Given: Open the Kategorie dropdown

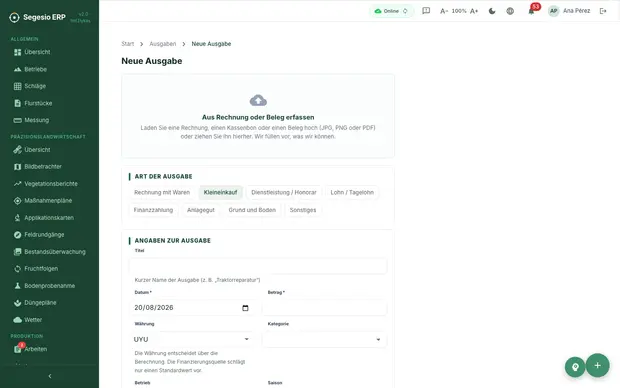Looking at the screenshot, I should click(x=324, y=339).
